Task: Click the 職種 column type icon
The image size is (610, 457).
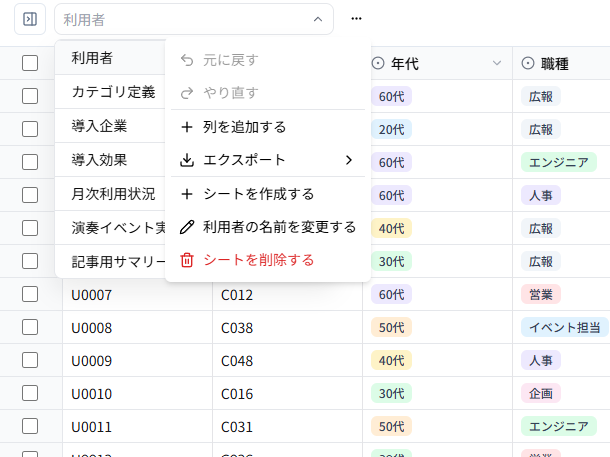Action: click(x=528, y=63)
